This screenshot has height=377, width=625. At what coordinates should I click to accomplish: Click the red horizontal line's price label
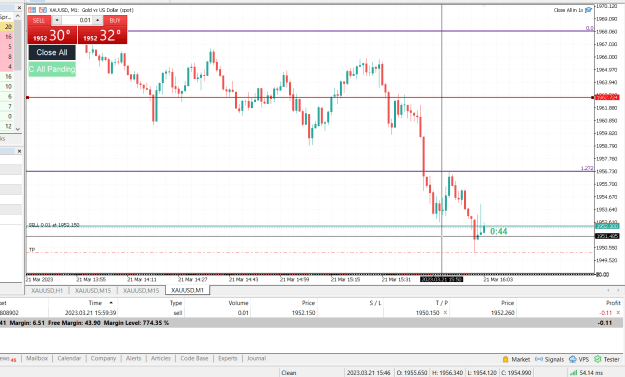point(607,97)
